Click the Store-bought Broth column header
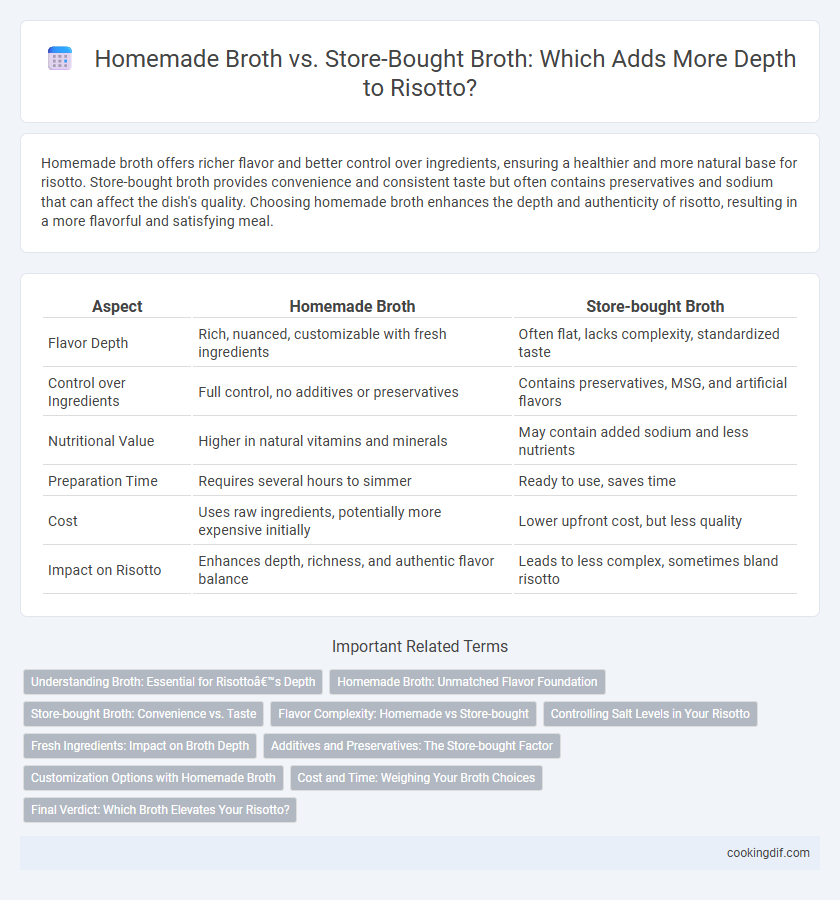Viewport: 840px width, 900px height. pyautogui.click(x=655, y=307)
